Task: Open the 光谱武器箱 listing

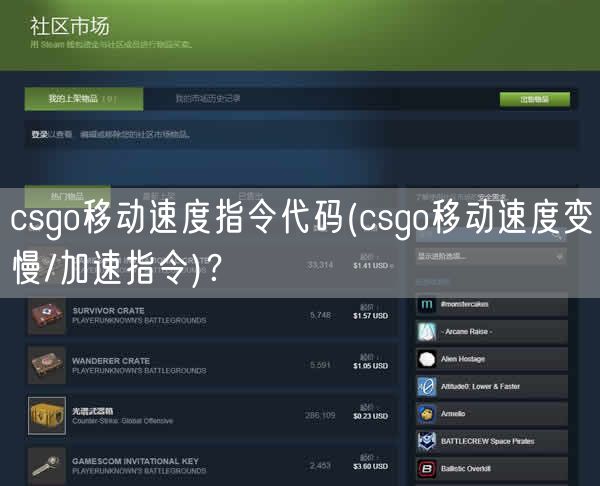Action: (212, 416)
